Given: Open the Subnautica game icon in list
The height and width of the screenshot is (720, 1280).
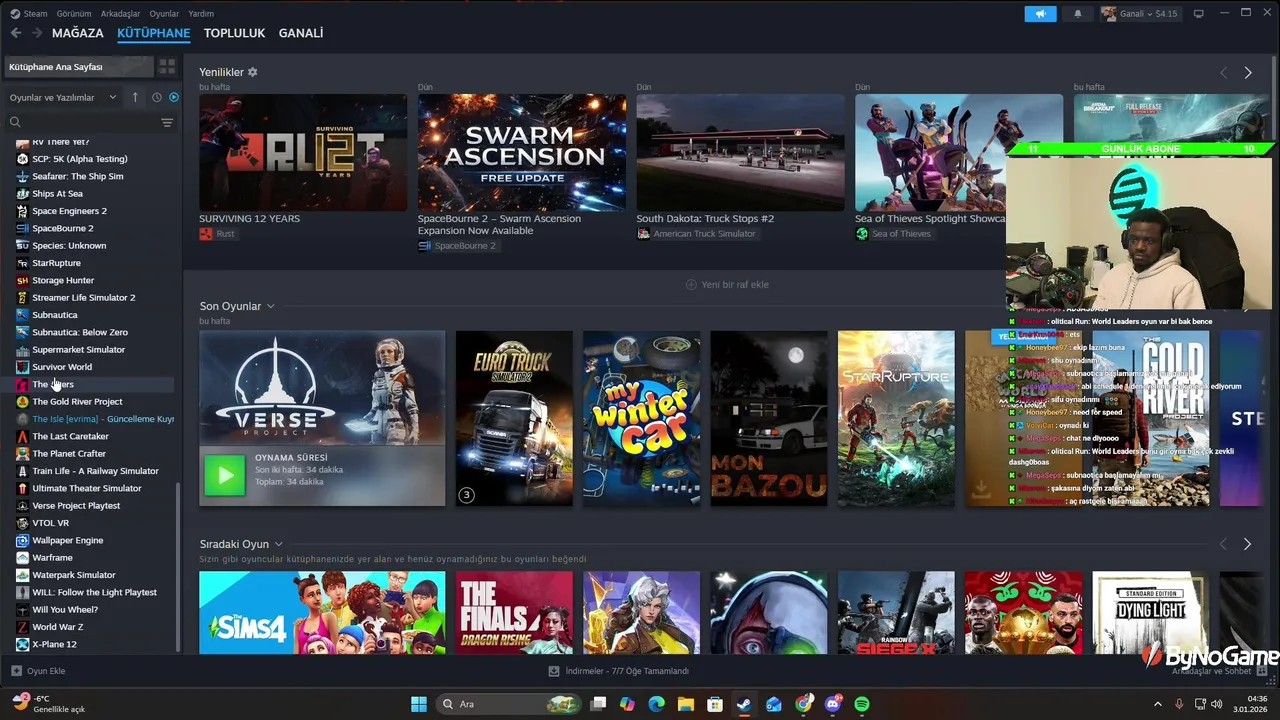Looking at the screenshot, I should coord(22,315).
